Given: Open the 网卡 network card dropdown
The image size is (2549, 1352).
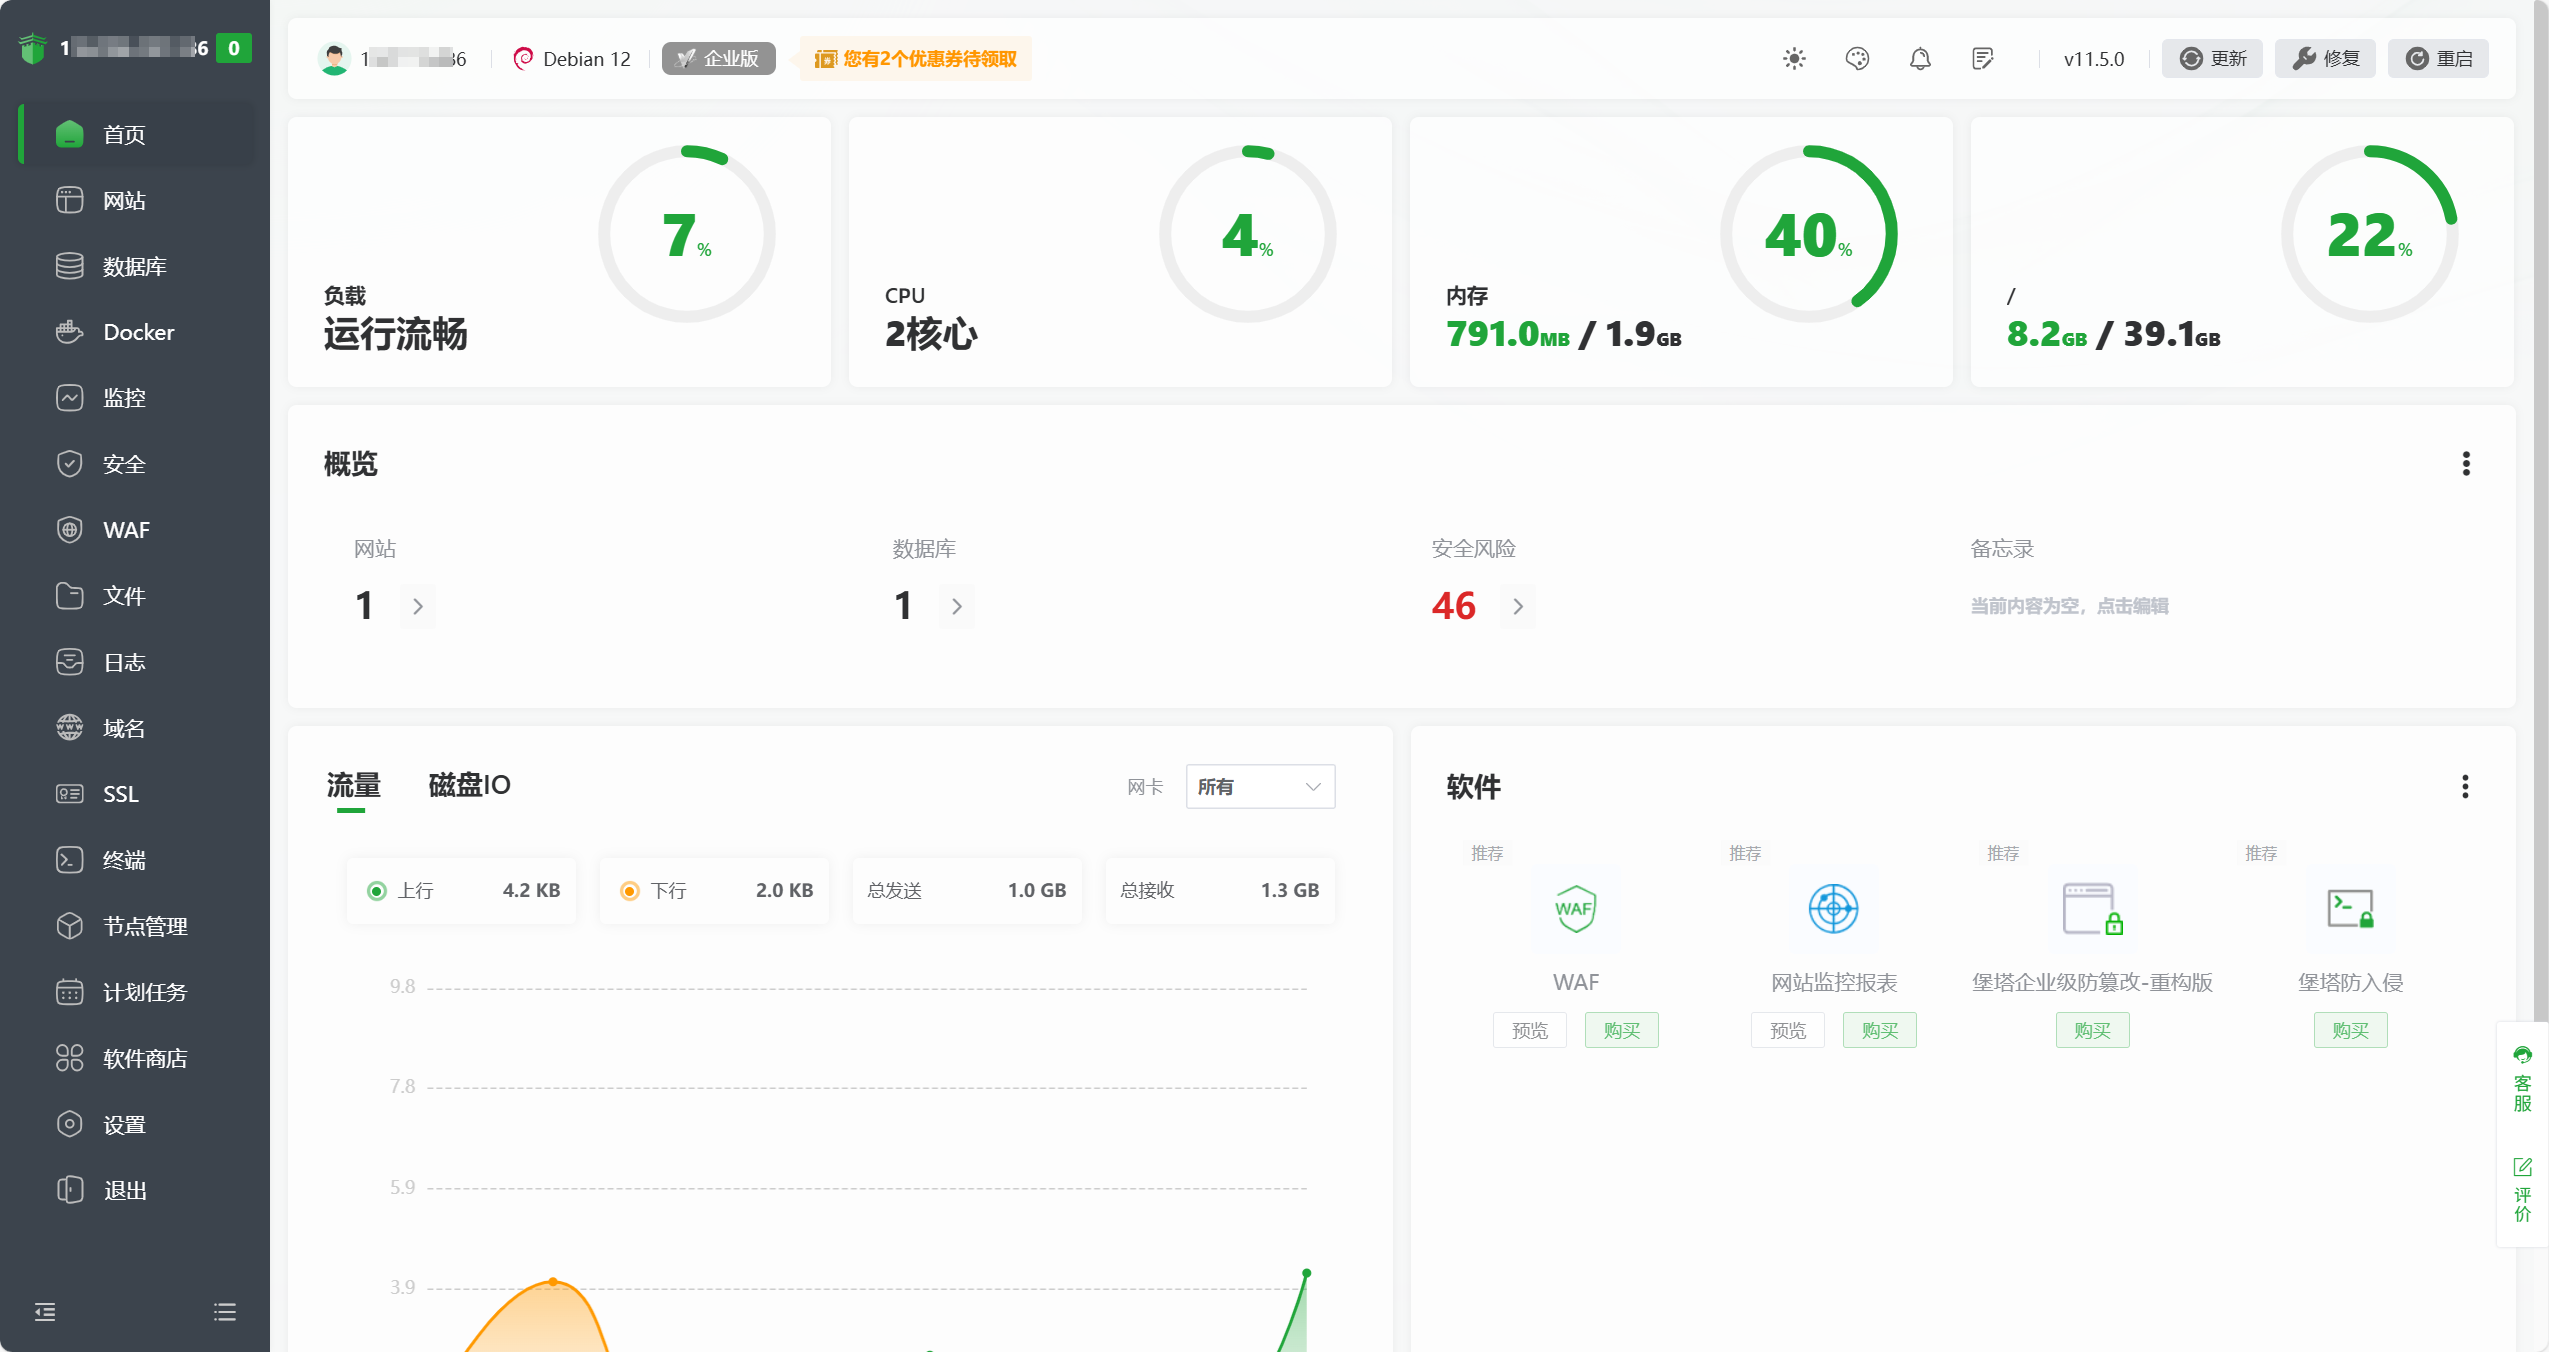Looking at the screenshot, I should tap(1259, 787).
